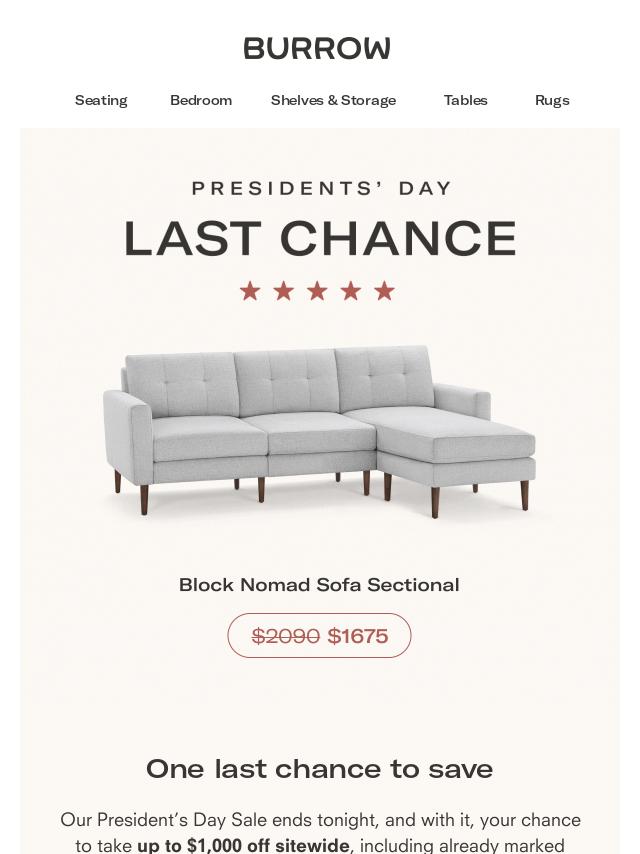
Task: Click the second red star icon
Action: point(284,291)
